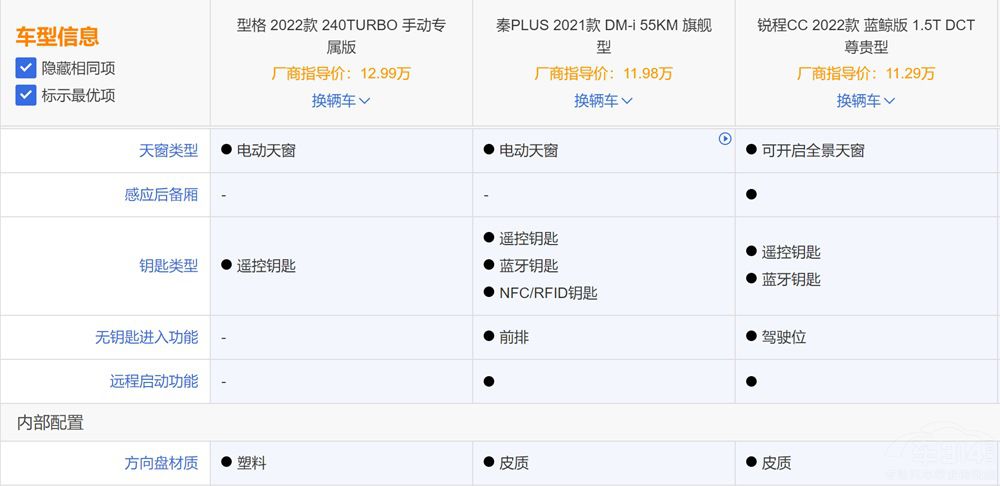Click the 内部配置 section header

[50, 423]
